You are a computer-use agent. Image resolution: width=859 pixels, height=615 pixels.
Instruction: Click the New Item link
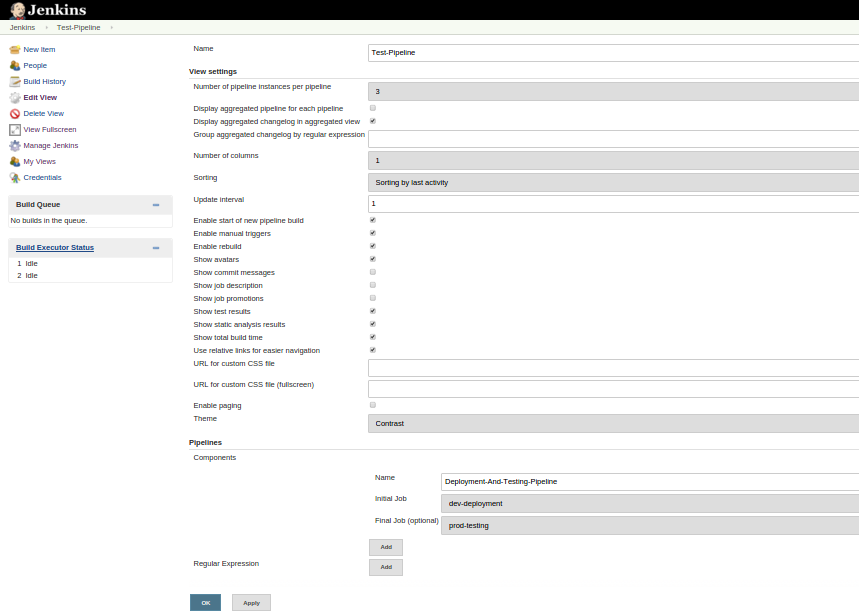(x=39, y=50)
